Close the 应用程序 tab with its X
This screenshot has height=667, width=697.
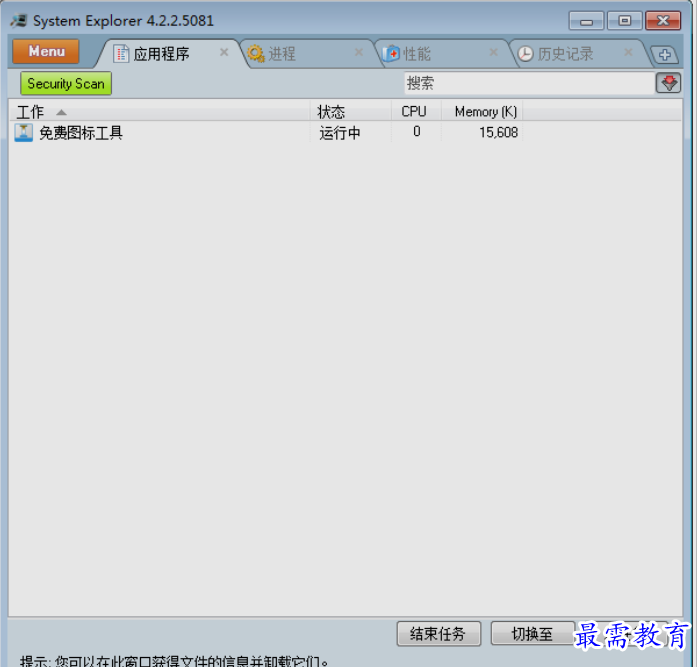point(224,52)
